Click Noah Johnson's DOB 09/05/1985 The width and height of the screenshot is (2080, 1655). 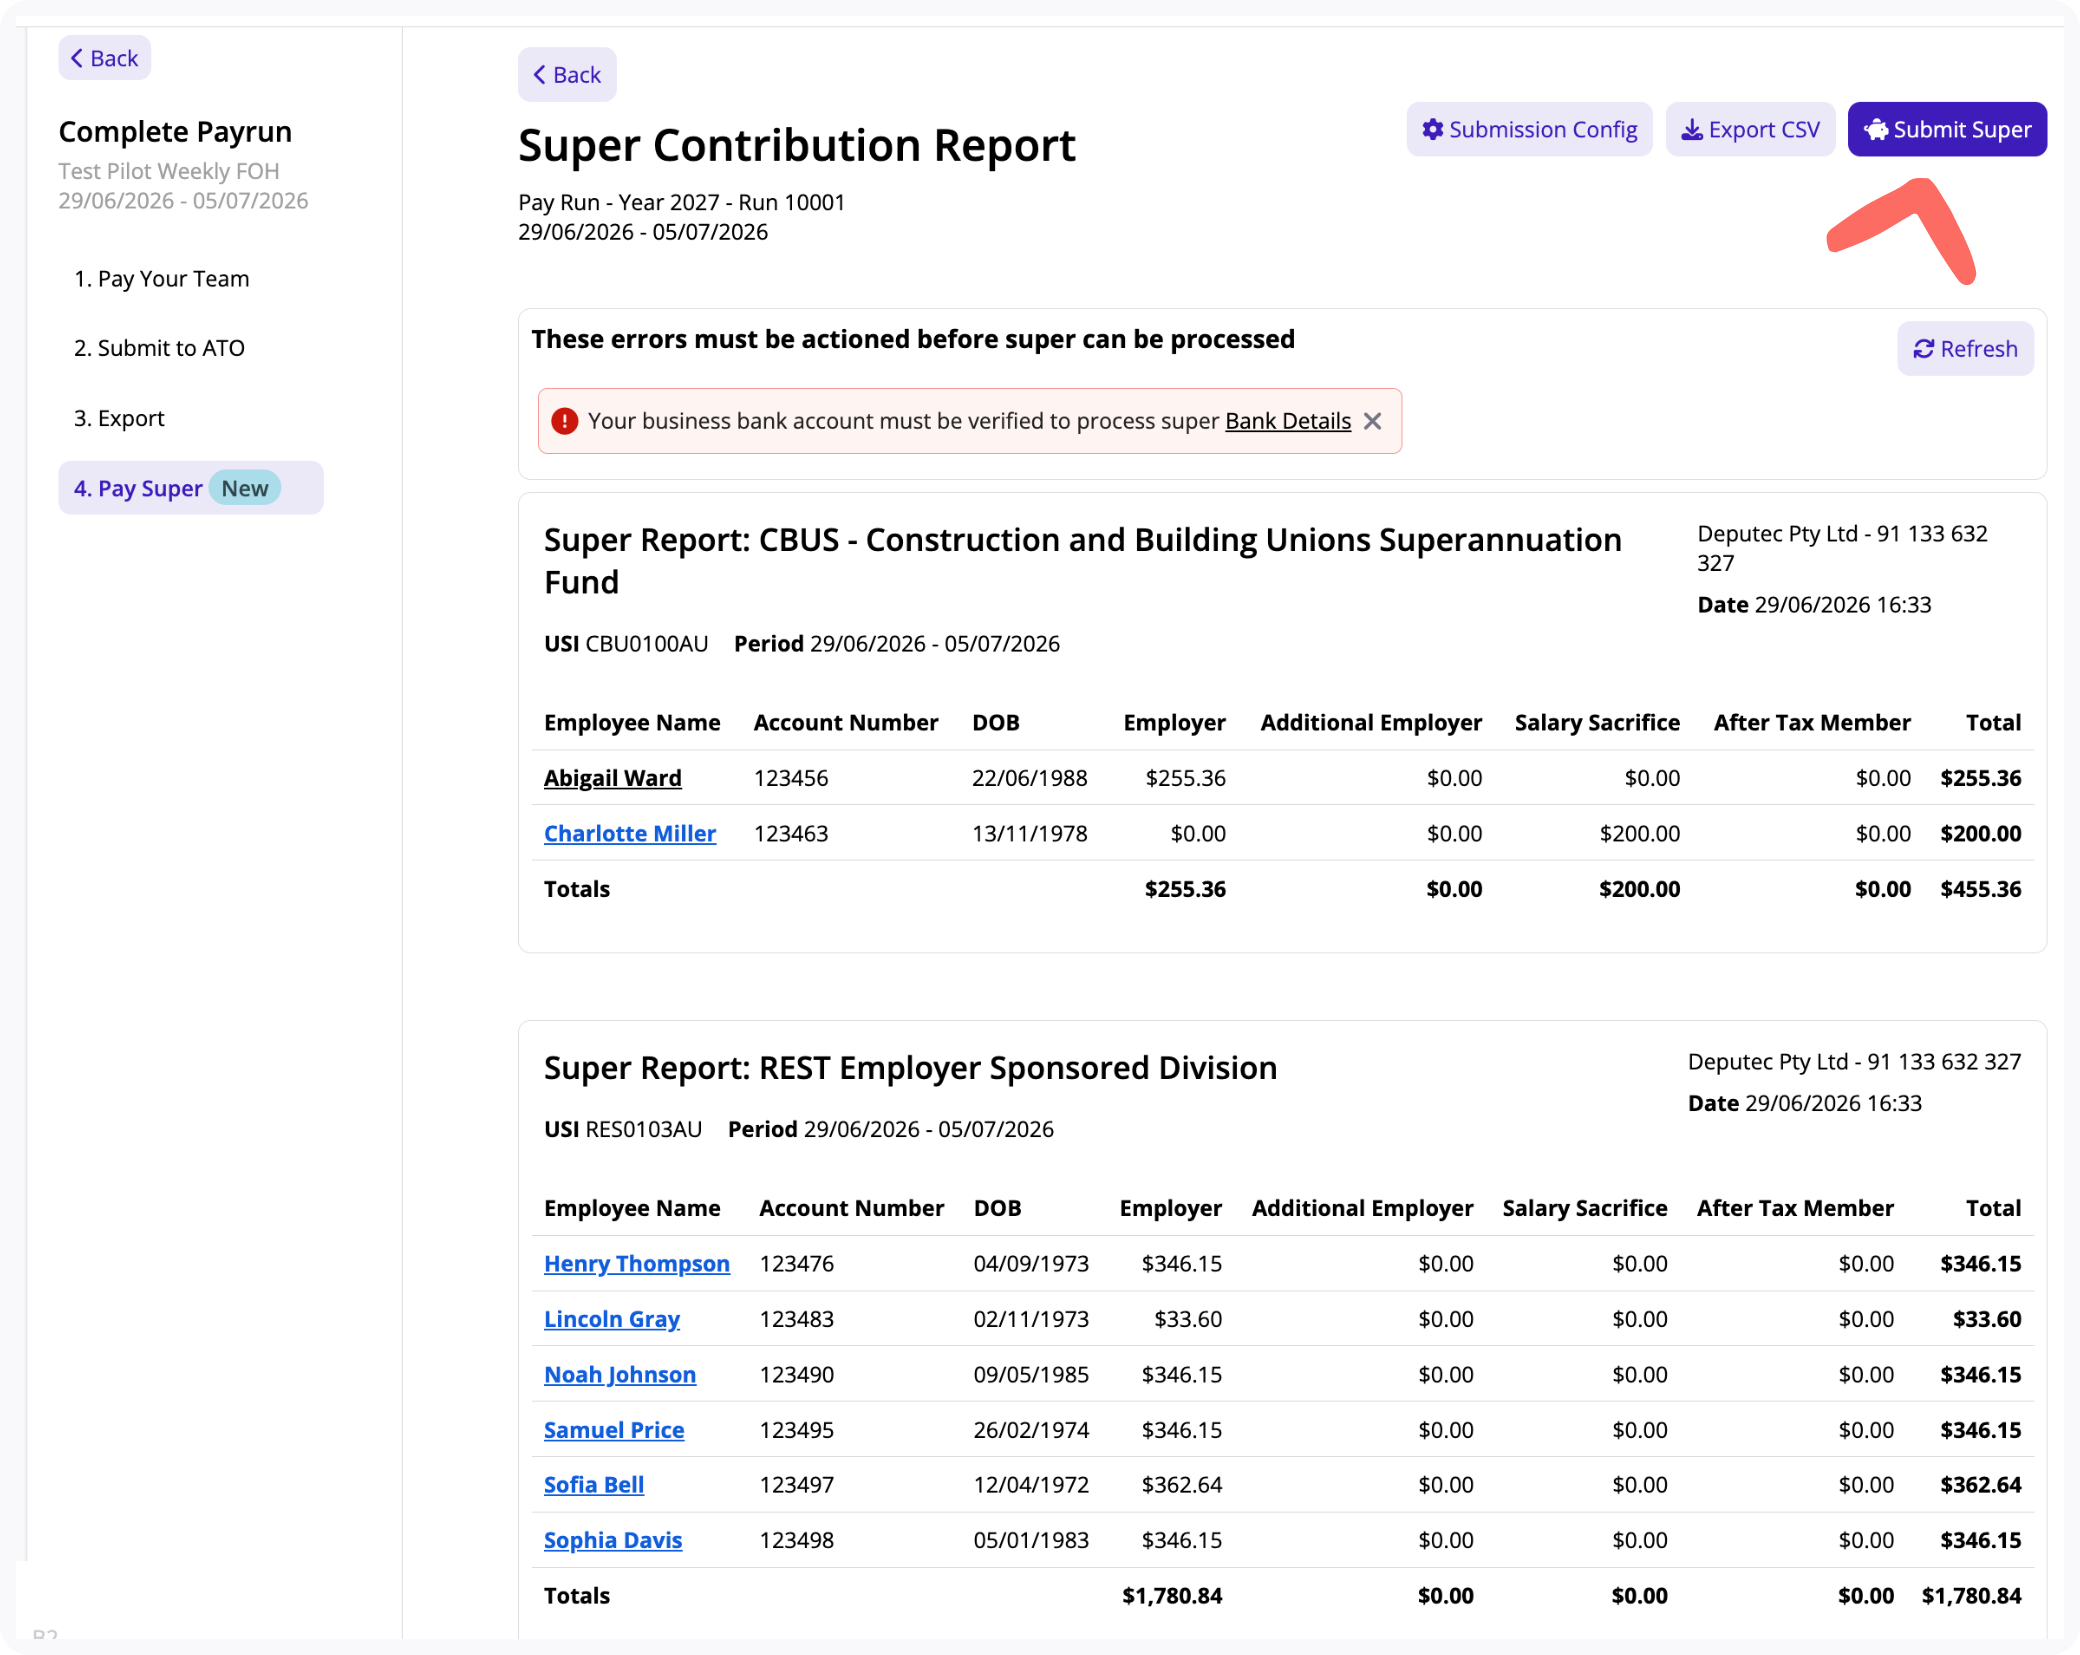1031,1374
